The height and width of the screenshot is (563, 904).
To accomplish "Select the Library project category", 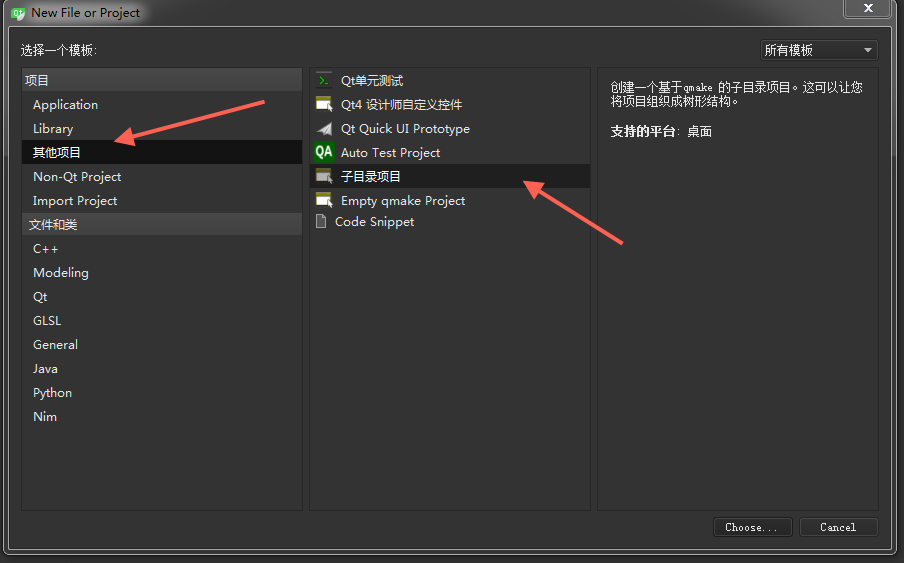I will pyautogui.click(x=162, y=129).
